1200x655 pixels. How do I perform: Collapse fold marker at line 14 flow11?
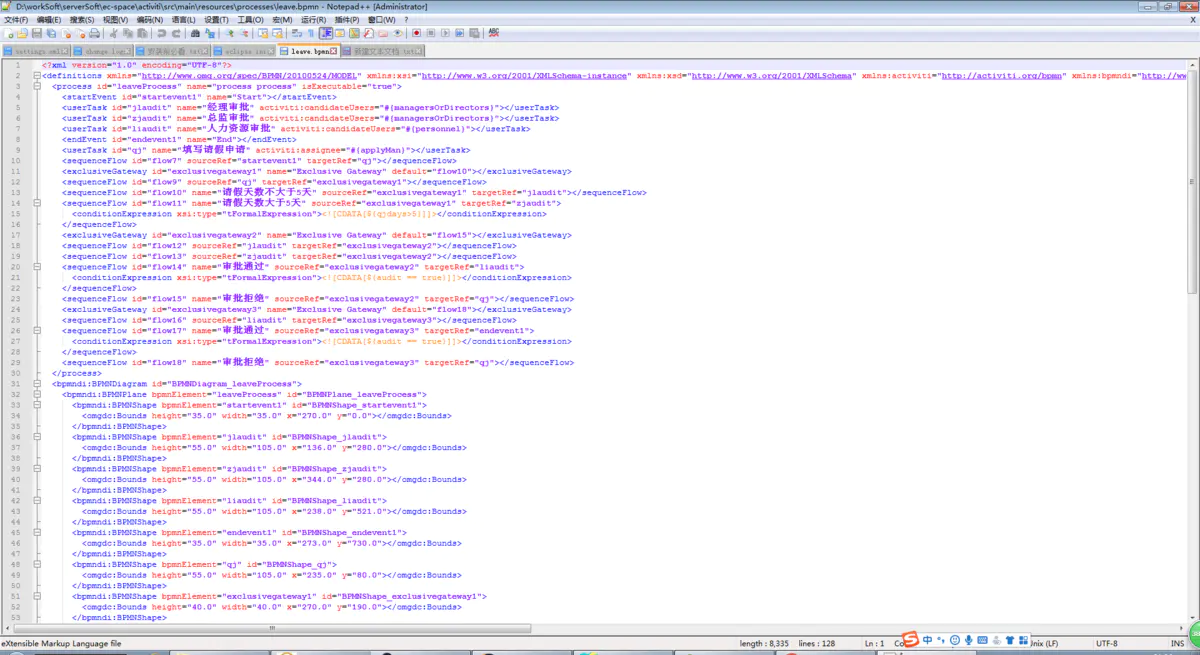point(36,203)
